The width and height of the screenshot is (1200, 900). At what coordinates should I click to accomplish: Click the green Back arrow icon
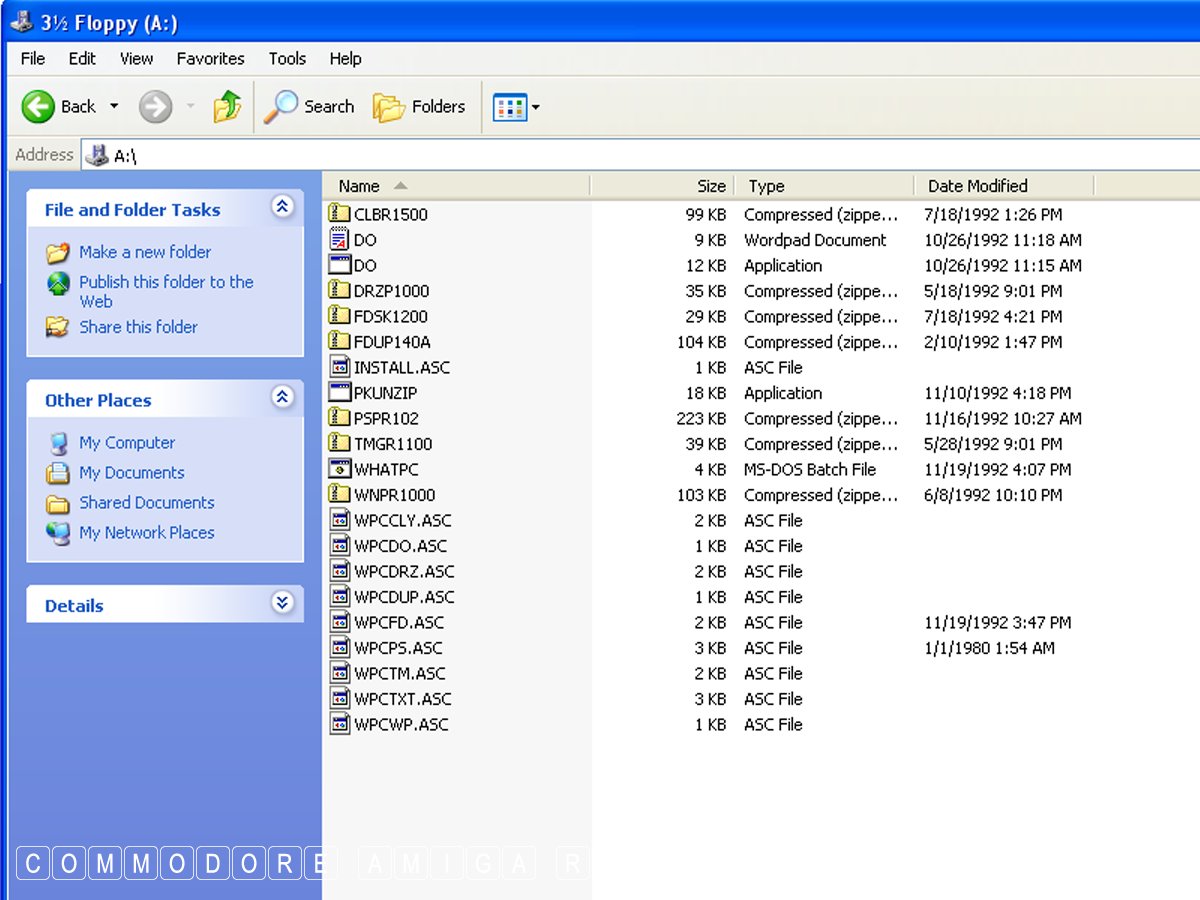tap(38, 106)
